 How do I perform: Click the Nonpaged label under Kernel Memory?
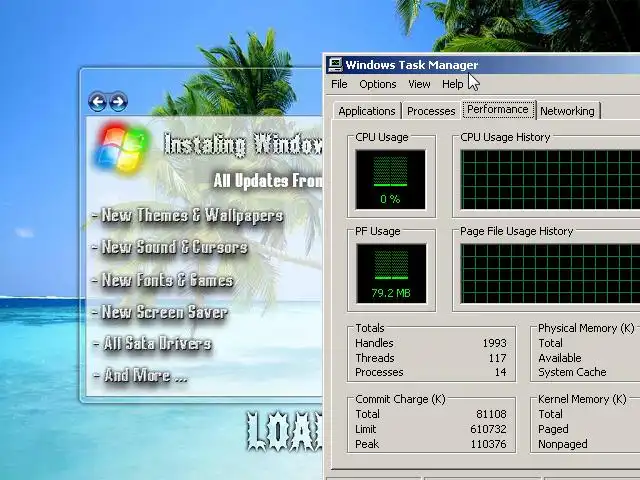click(x=562, y=444)
